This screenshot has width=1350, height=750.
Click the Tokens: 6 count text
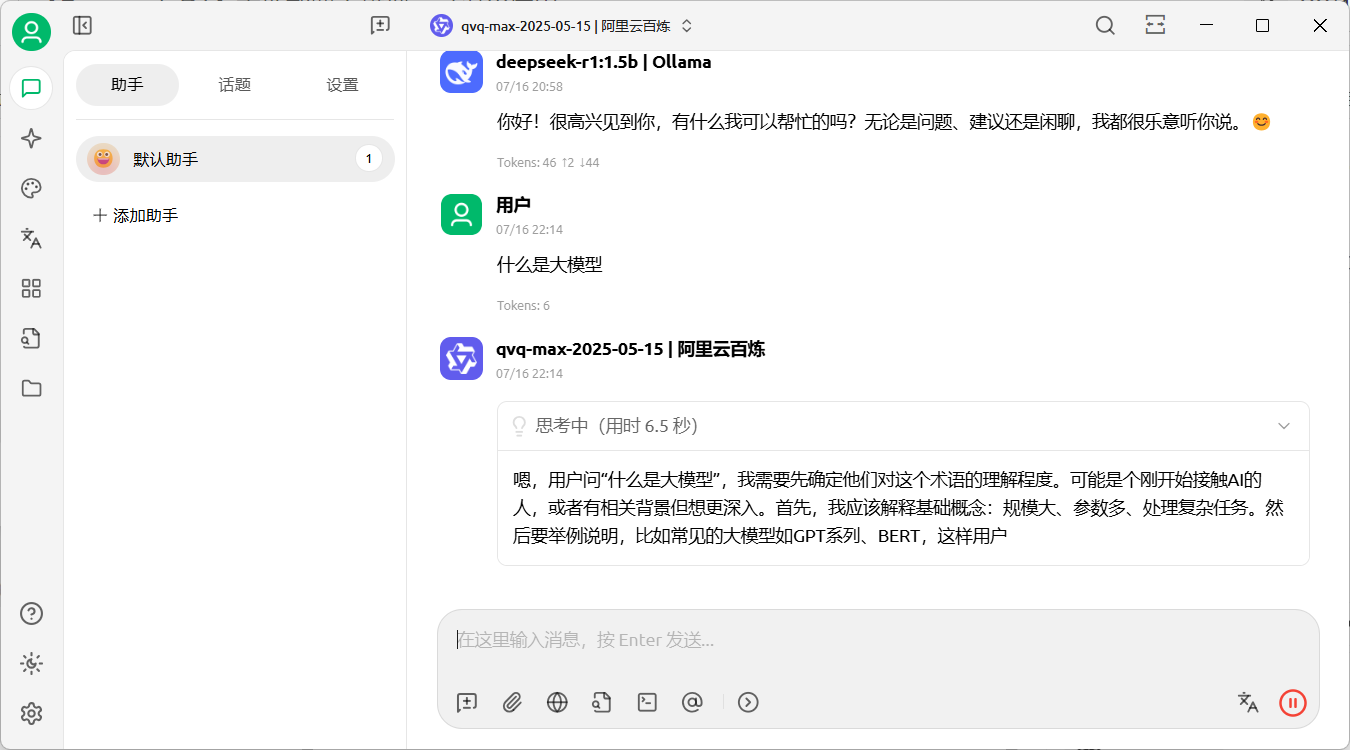523,306
